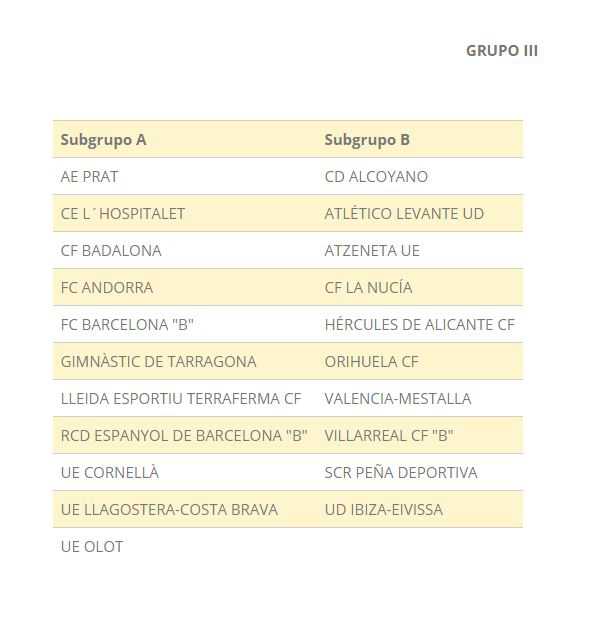Select the Subgrupo A column header
The height and width of the screenshot is (619, 614).
[103, 140]
